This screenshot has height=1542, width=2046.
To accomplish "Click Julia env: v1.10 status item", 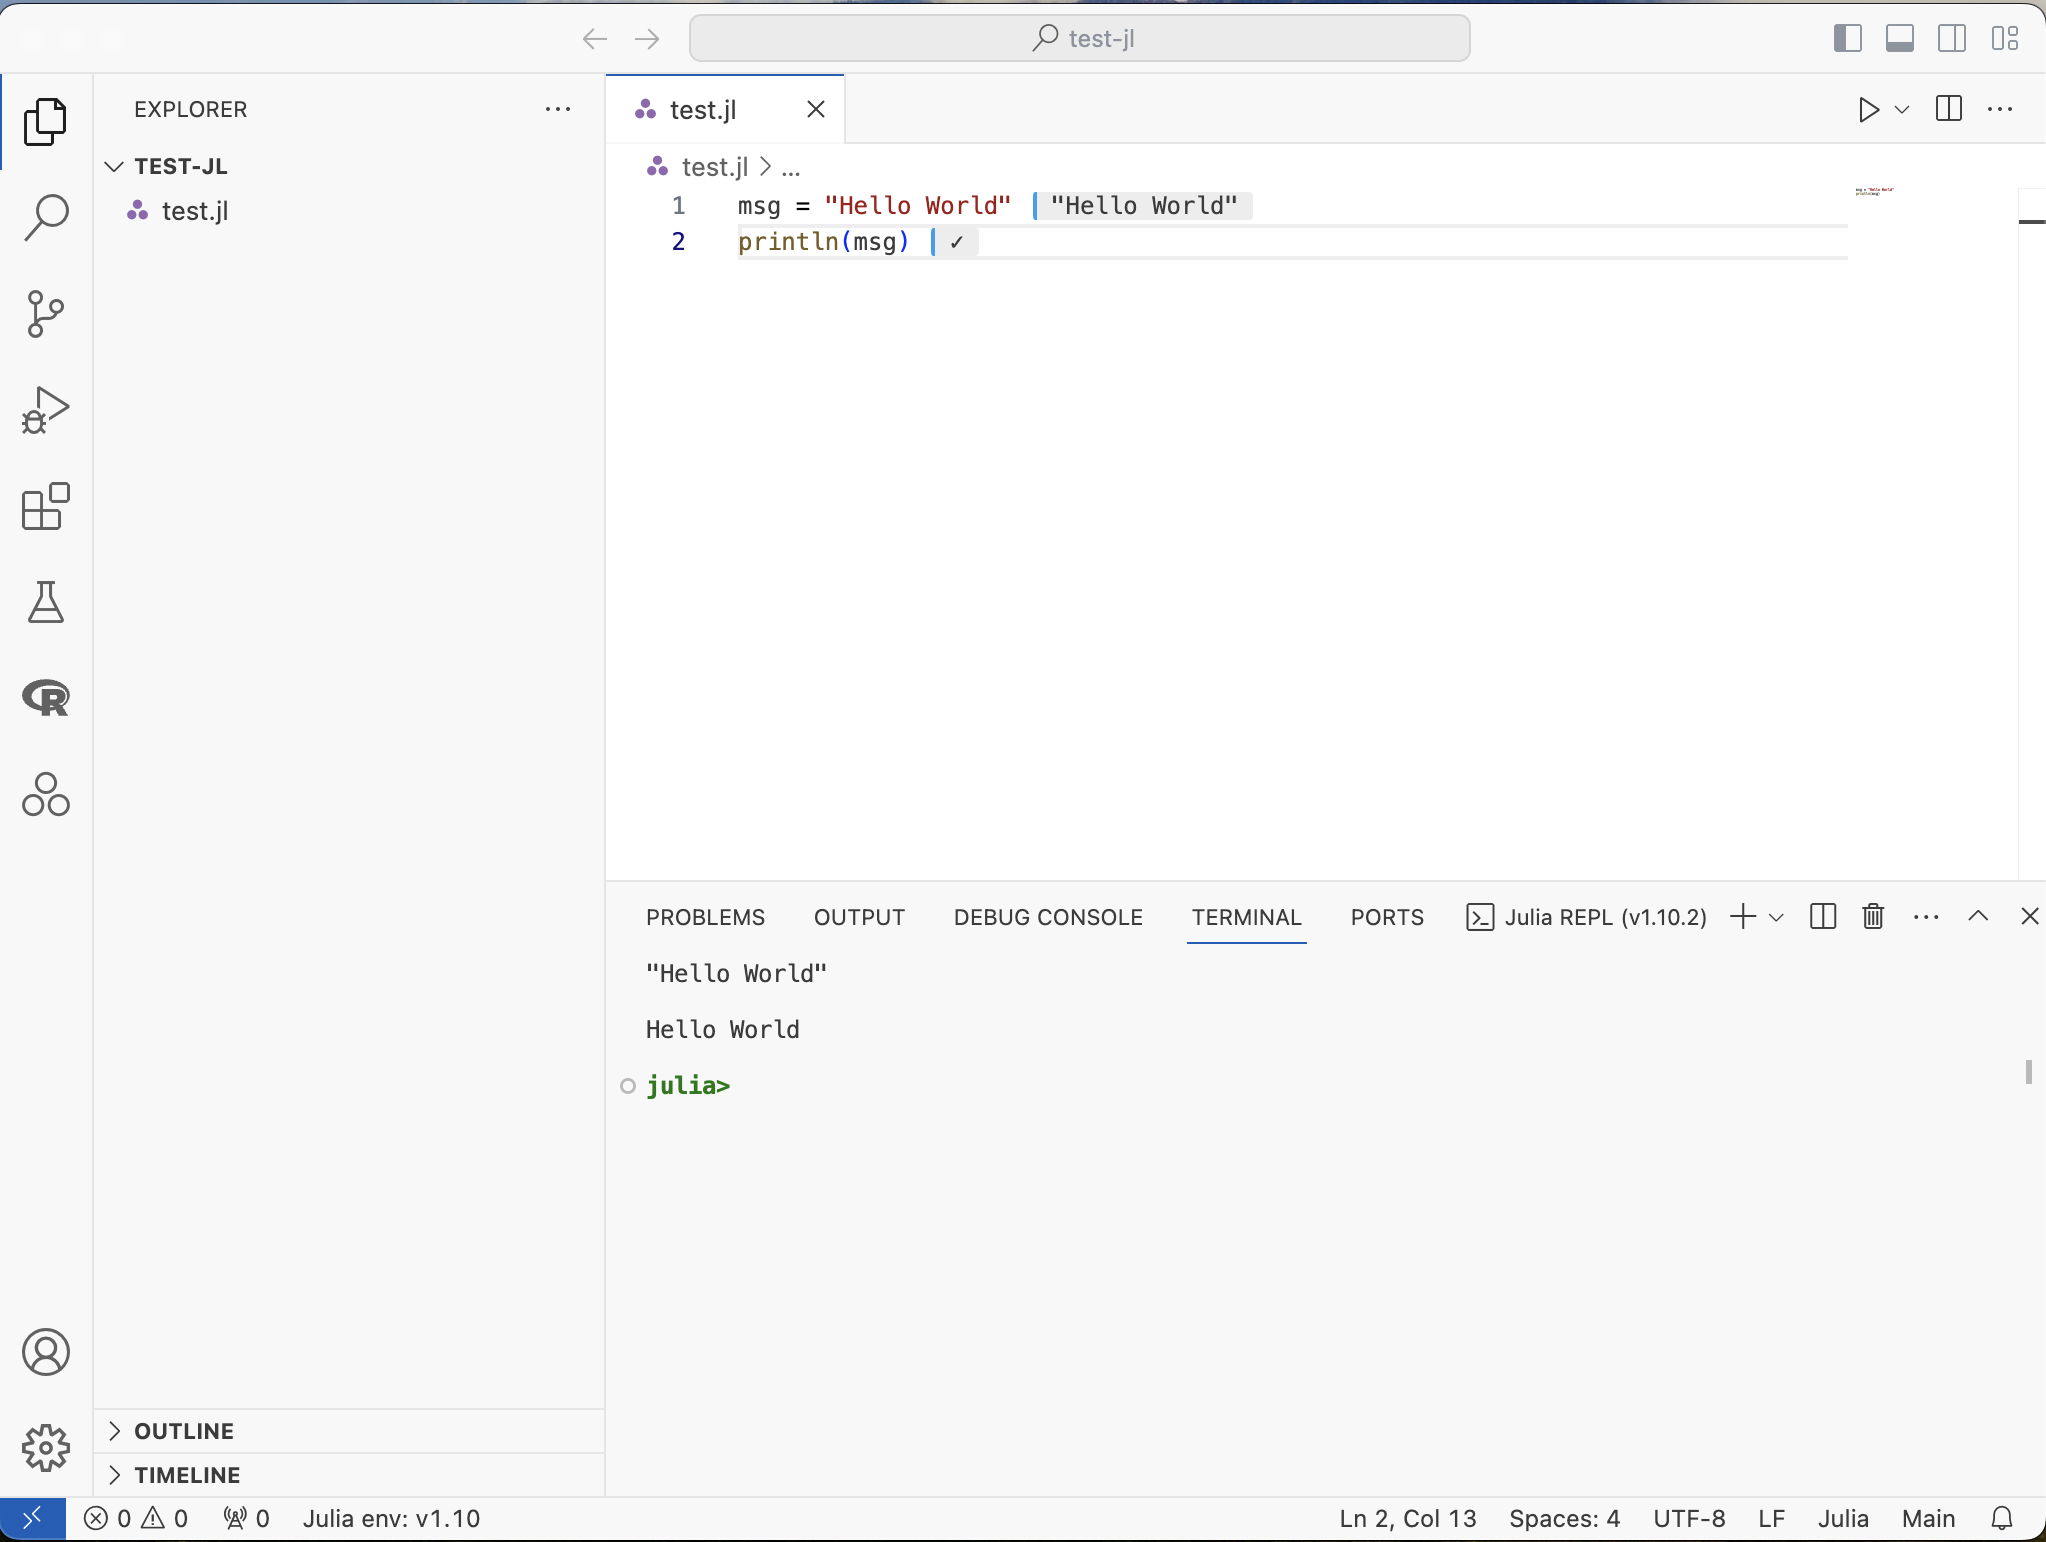I will point(391,1519).
